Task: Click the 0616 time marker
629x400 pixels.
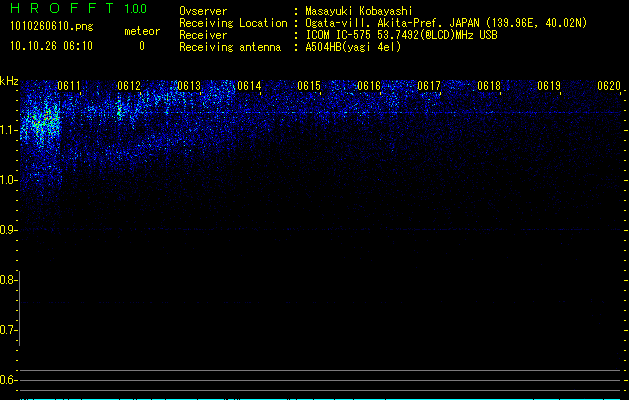Action: (369, 86)
